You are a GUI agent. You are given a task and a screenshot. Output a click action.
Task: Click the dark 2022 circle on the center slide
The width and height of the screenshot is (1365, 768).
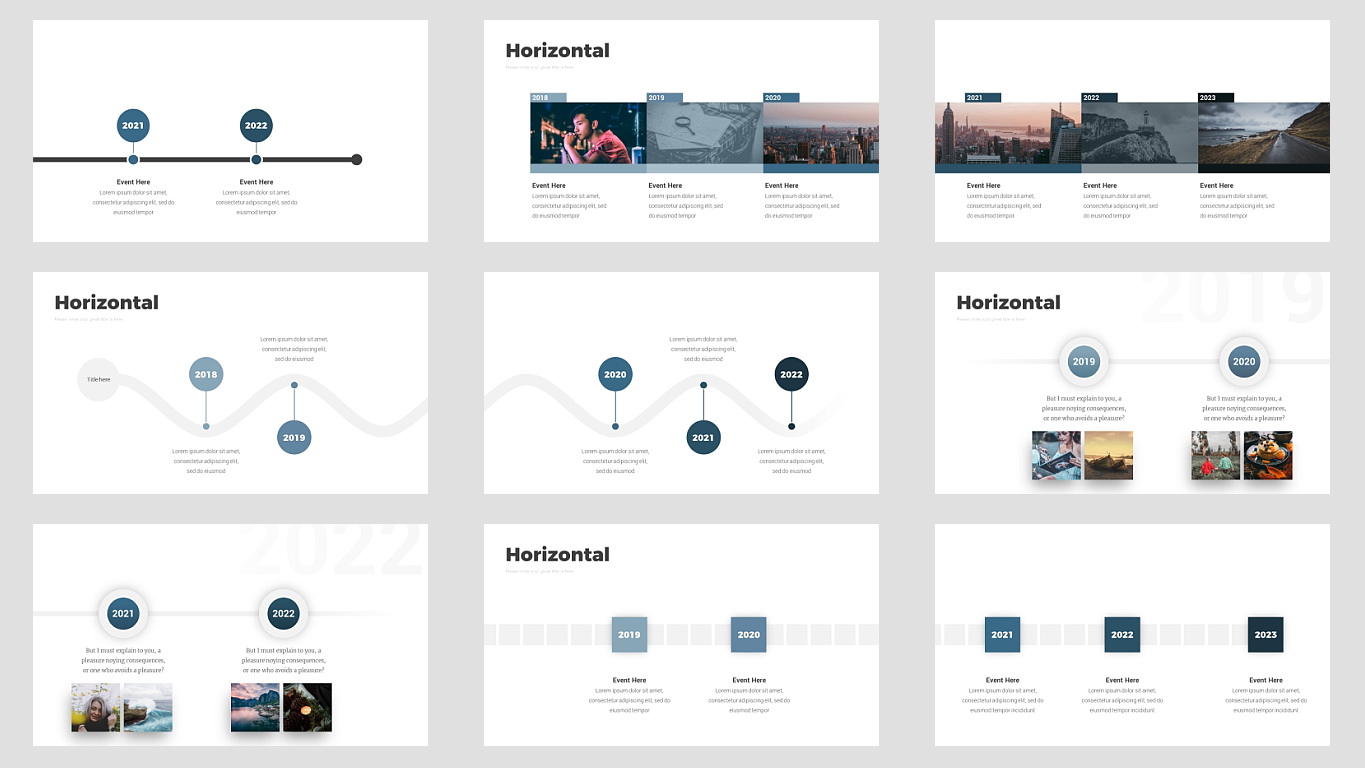791,374
